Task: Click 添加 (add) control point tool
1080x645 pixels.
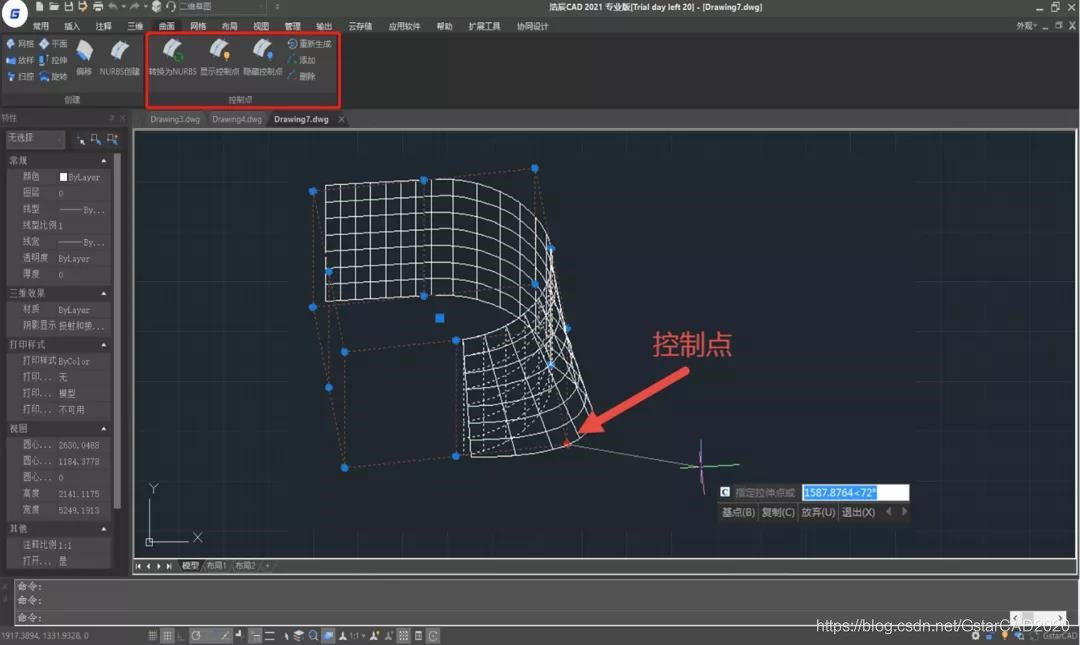Action: tap(301, 60)
